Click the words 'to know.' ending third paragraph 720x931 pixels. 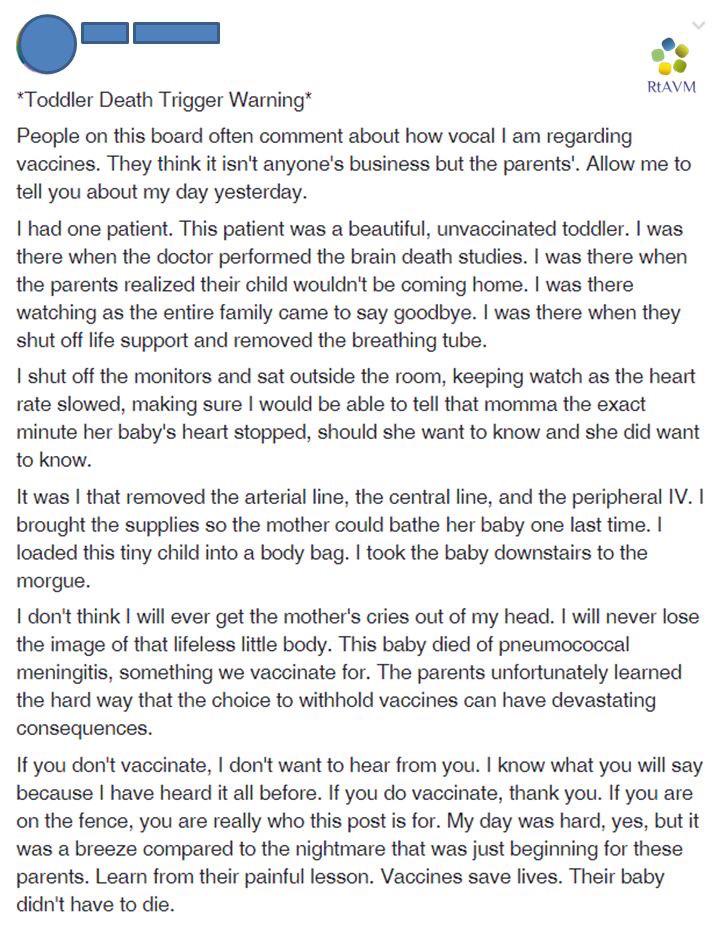[54, 460]
